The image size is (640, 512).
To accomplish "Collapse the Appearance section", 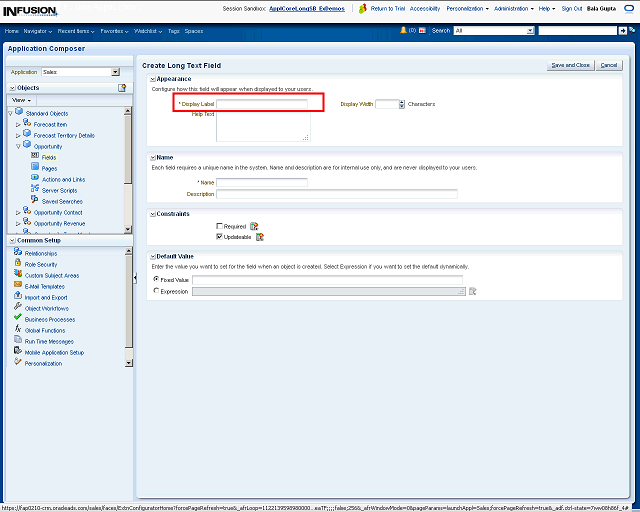I will click(x=152, y=78).
